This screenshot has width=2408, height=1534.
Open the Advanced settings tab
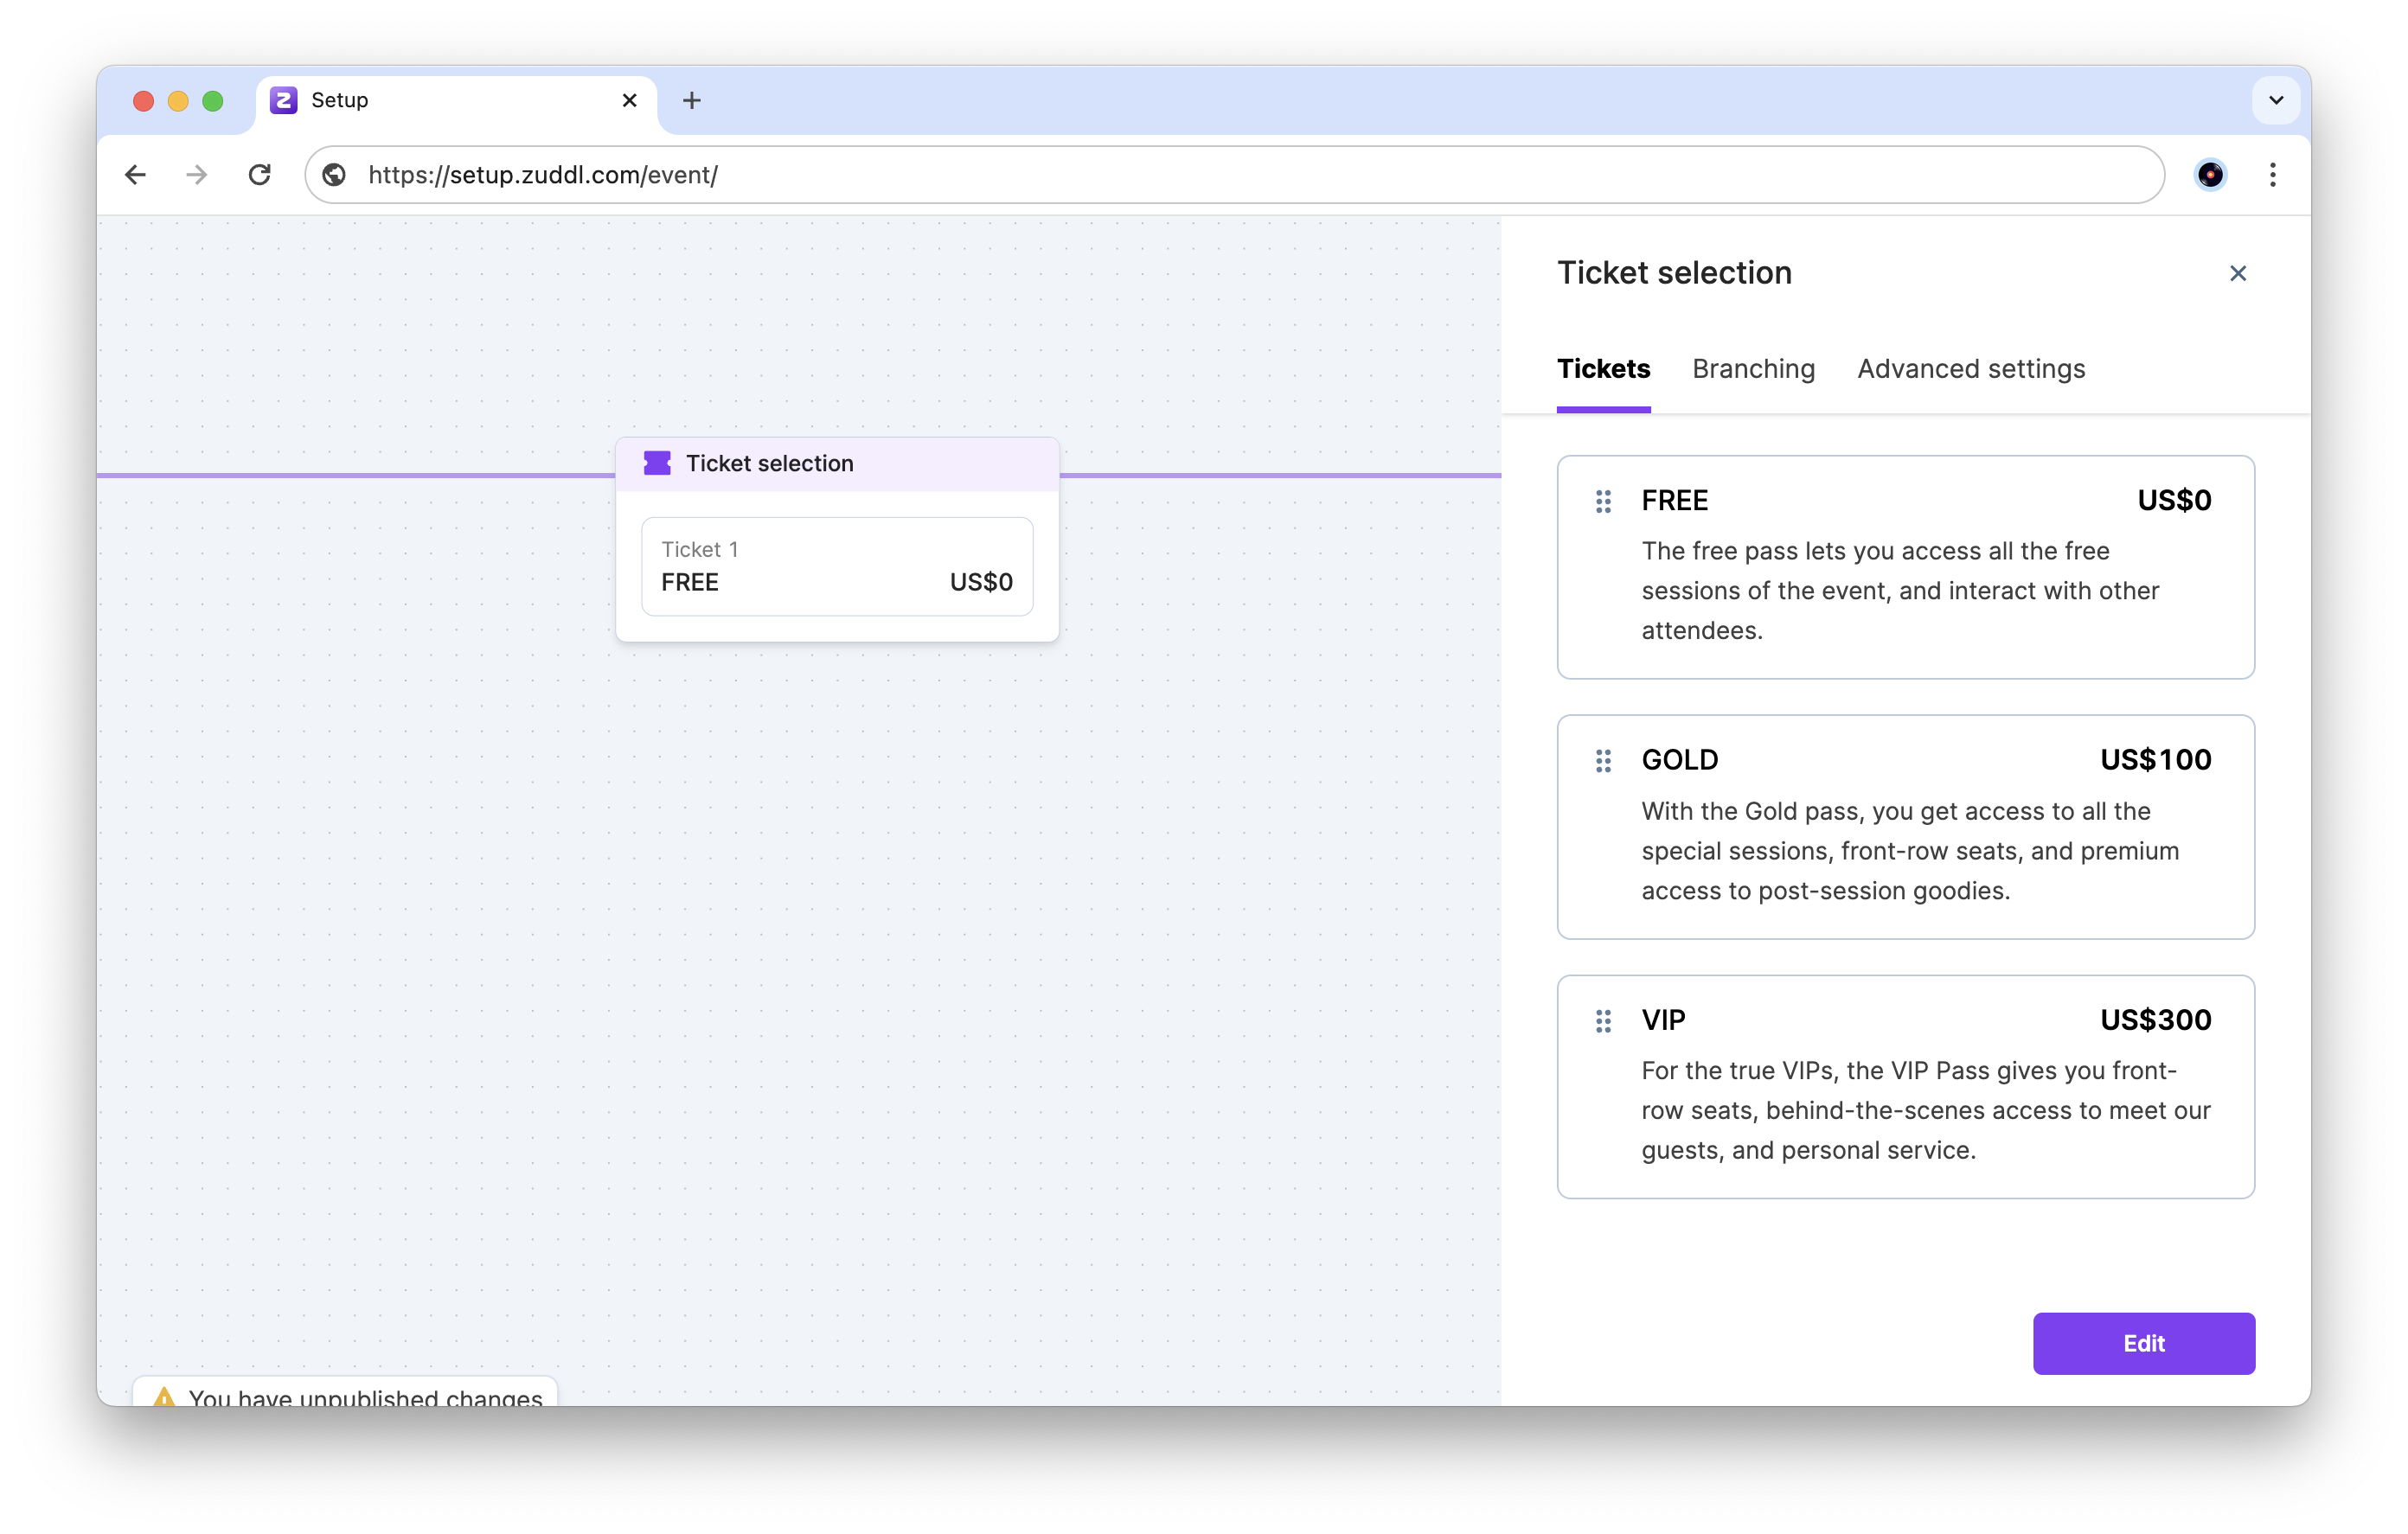[x=1970, y=369]
